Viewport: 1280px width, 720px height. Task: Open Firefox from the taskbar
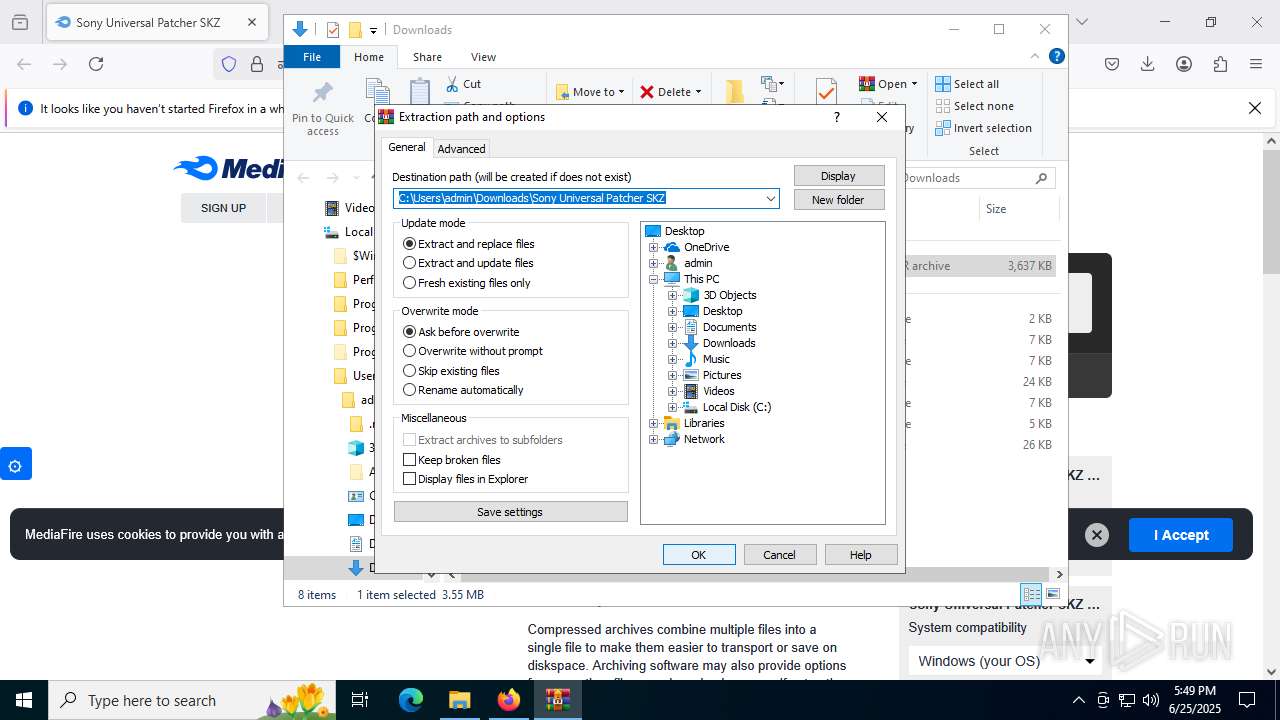(509, 700)
